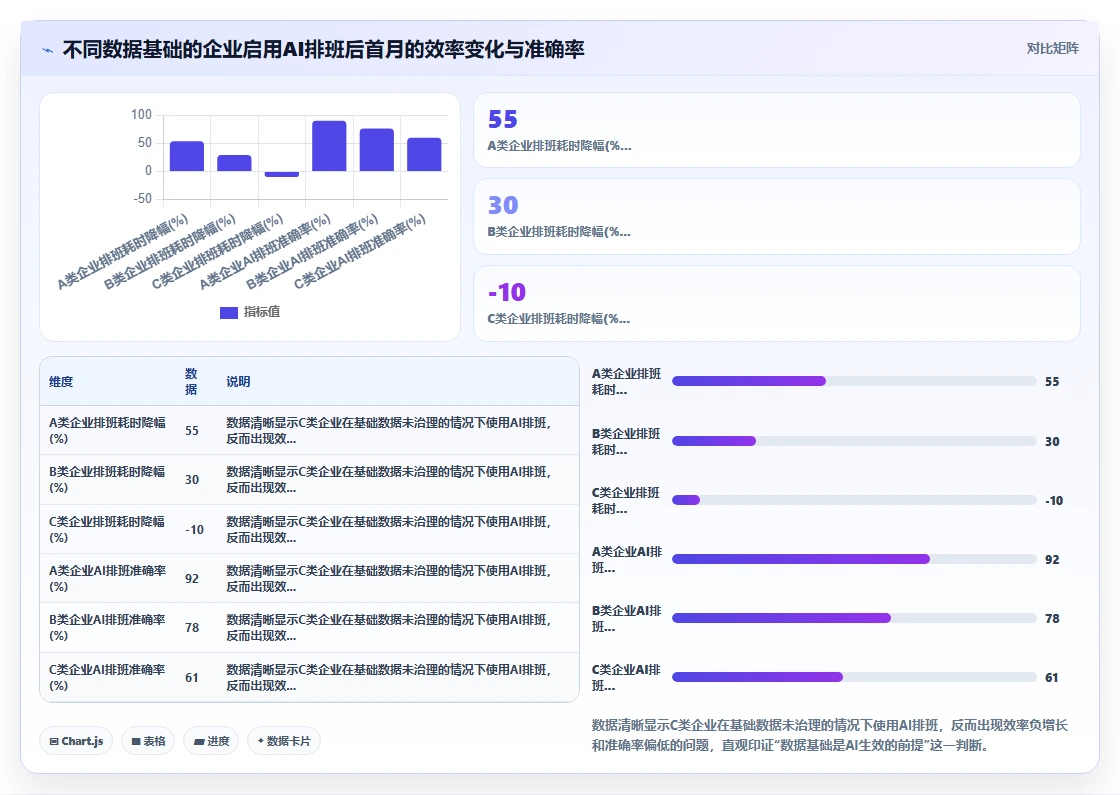This screenshot has width=1120, height=795.
Task: Click the chart's sixth bar, tick label C类企业AI排班准确率
Action: 424,154
